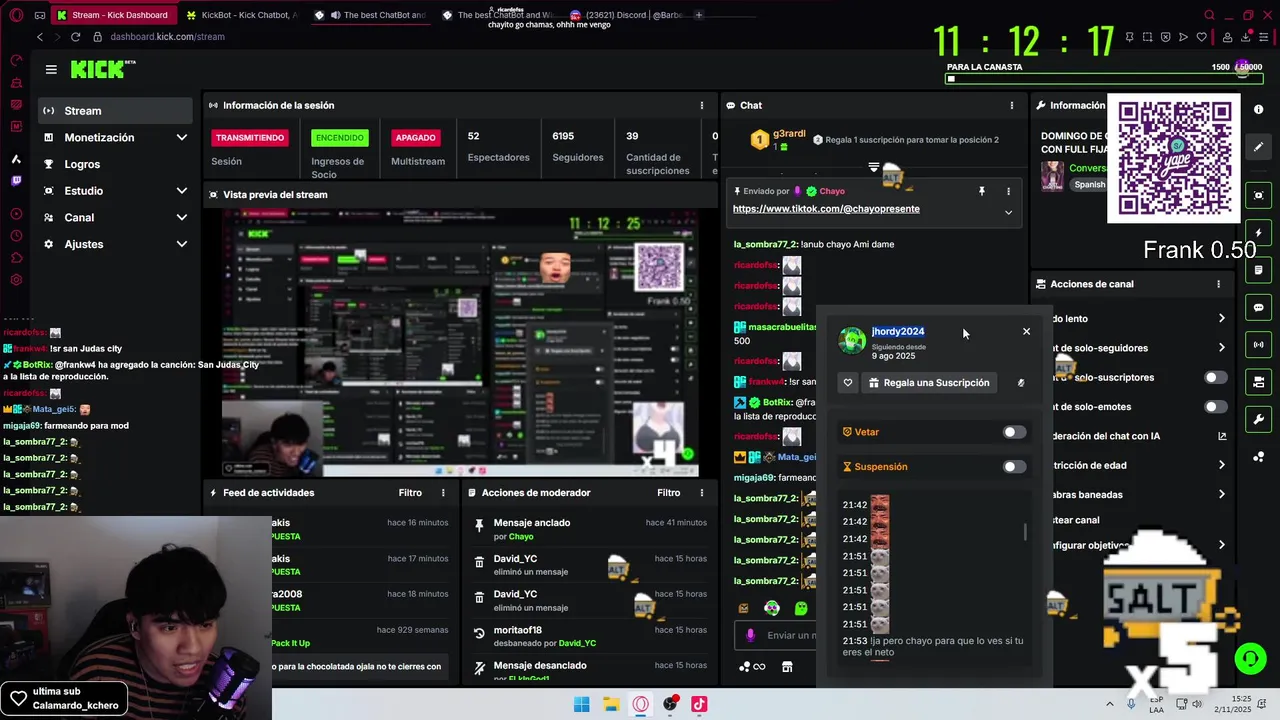Toggle the Suspensión switch
The image size is (1280, 720).
click(1014, 467)
